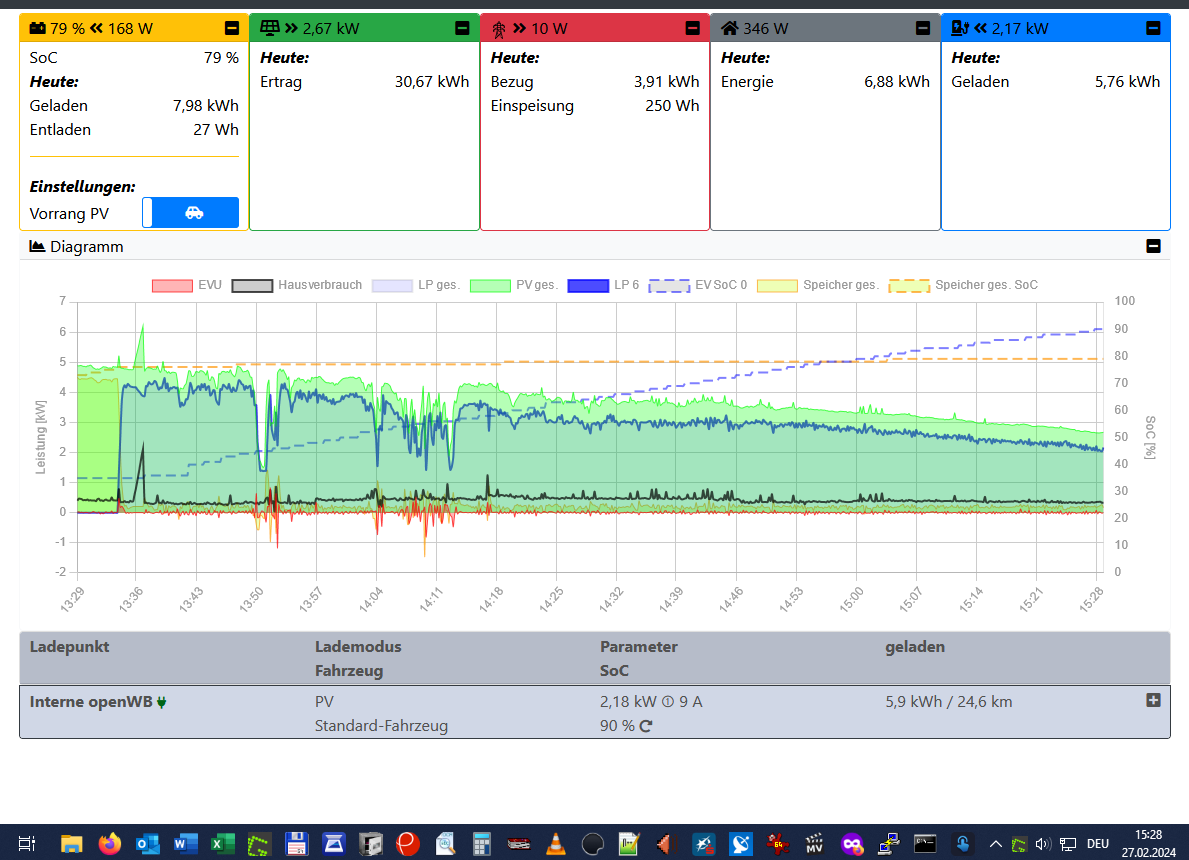This screenshot has width=1189, height=860.
Task: Click the Parameter column header
Action: tap(638, 647)
